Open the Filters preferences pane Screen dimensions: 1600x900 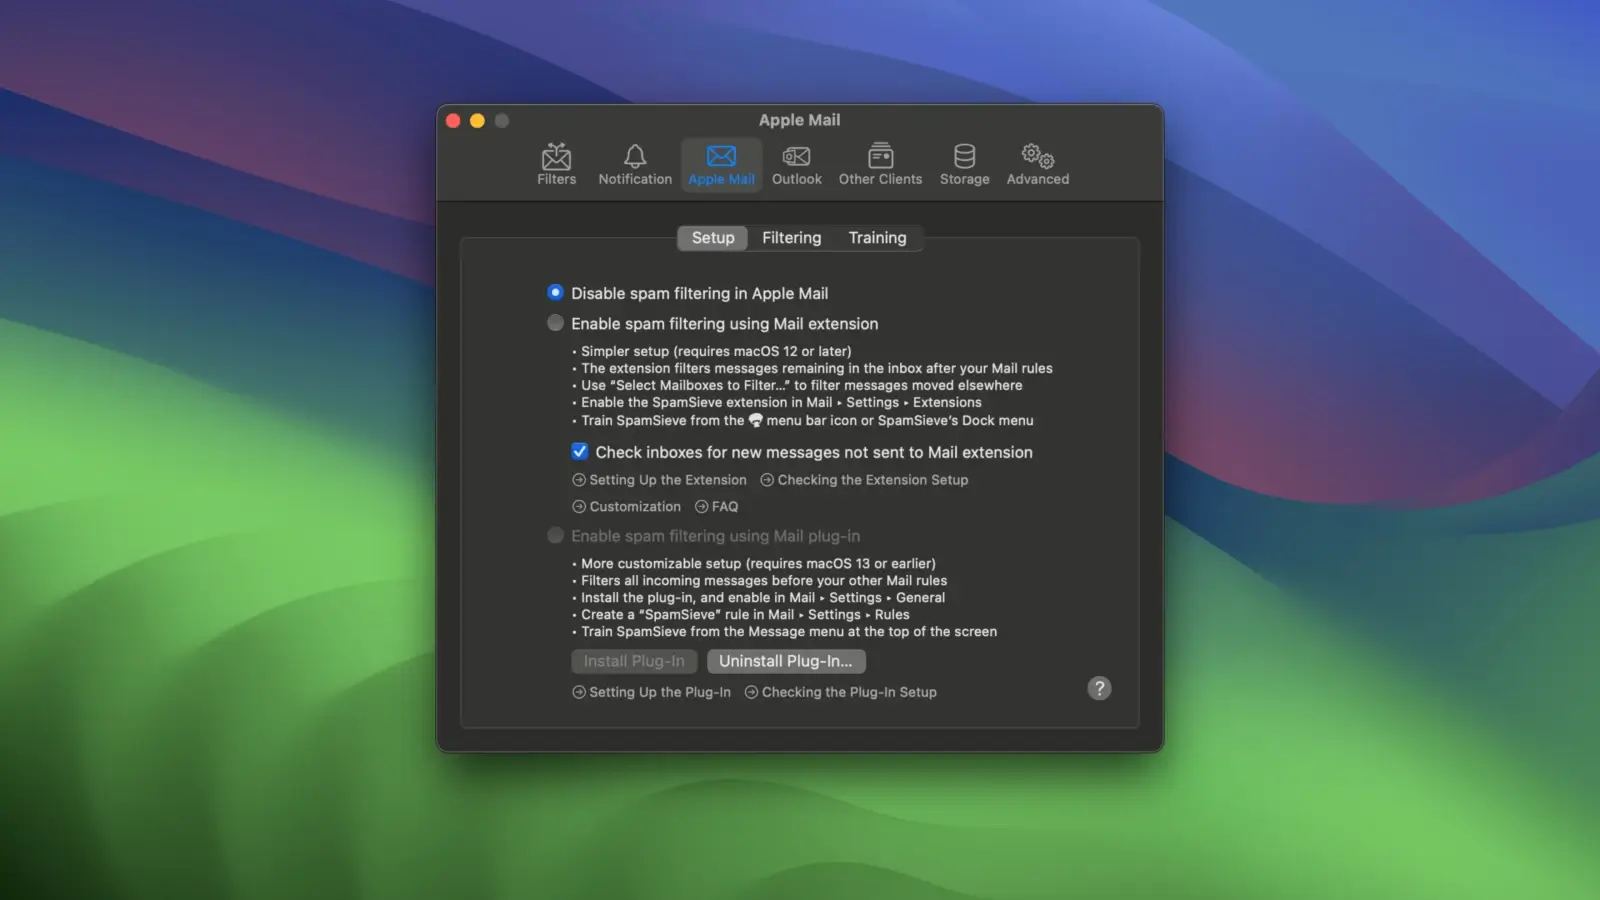[x=556, y=164]
